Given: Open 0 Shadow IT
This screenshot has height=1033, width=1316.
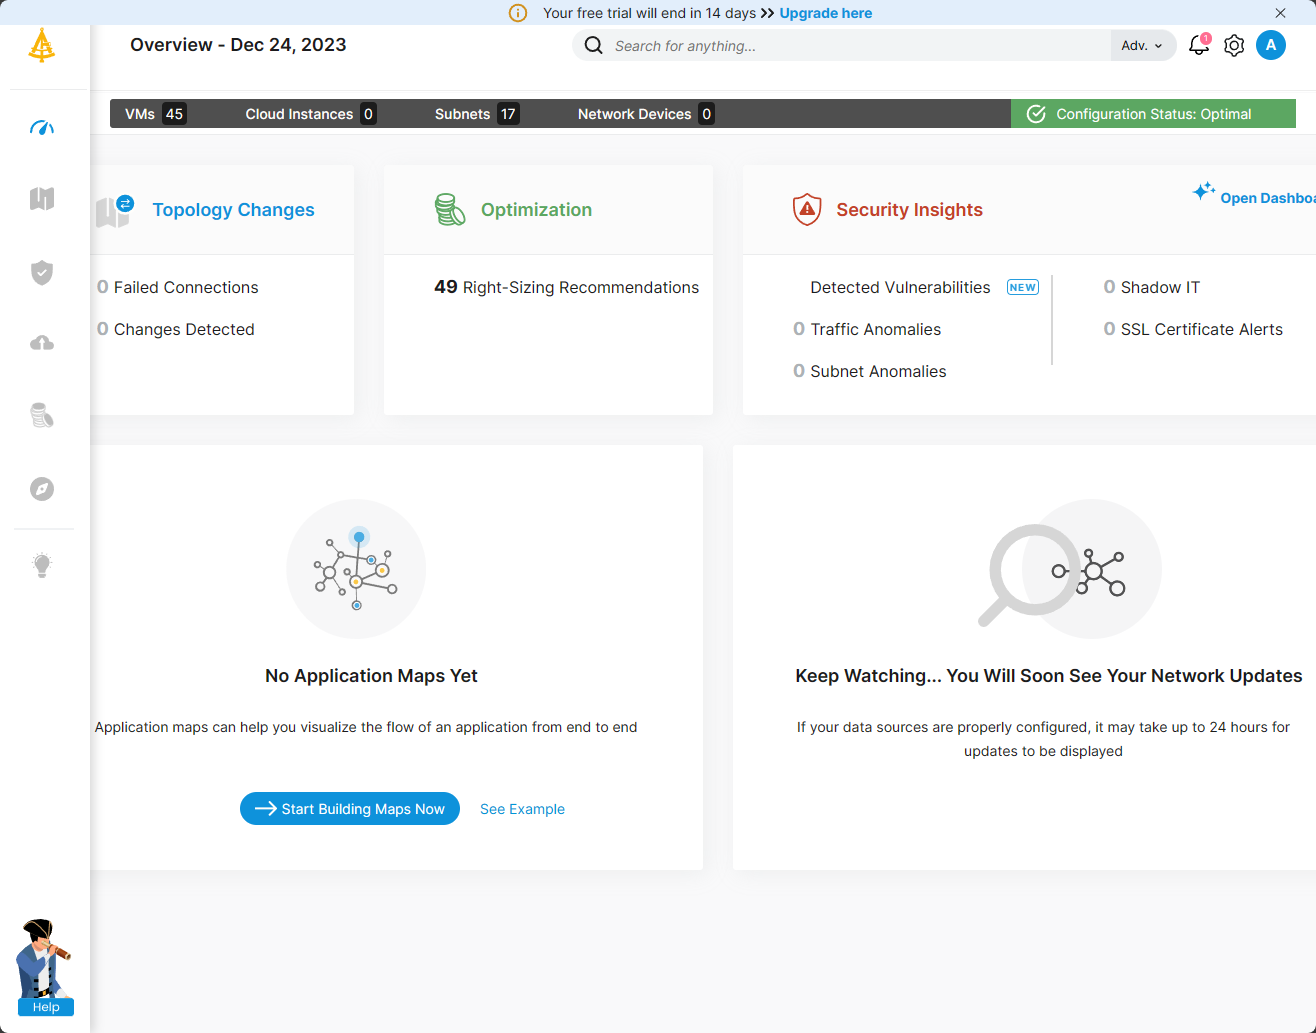Looking at the screenshot, I should 1152,287.
